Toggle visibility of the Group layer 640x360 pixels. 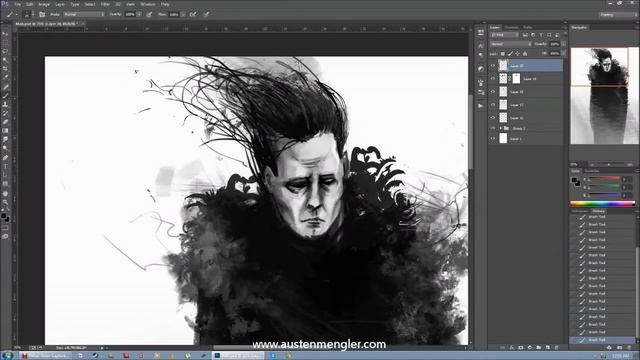493,128
